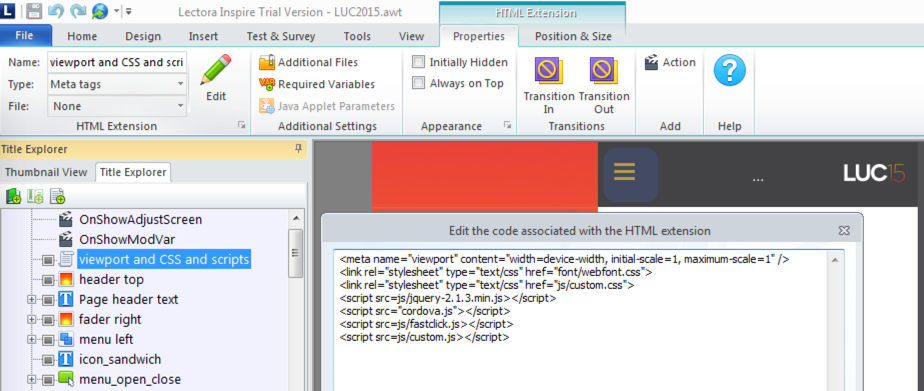Click the Transition Out button
This screenshot has width=924, height=391.
pyautogui.click(x=604, y=85)
